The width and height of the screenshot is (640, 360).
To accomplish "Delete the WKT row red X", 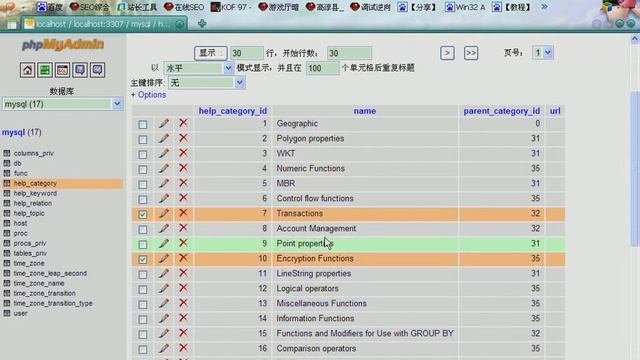I will pos(183,153).
